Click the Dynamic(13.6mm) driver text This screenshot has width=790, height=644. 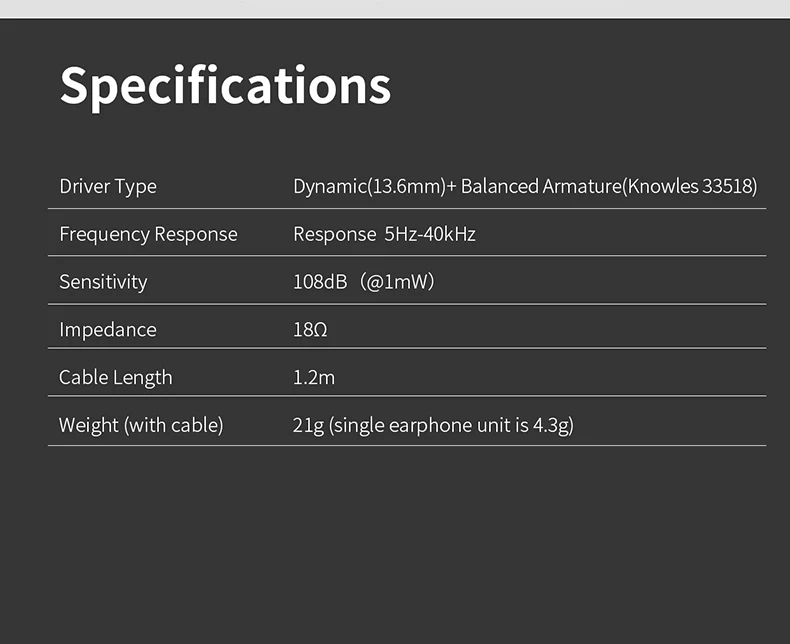[369, 186]
